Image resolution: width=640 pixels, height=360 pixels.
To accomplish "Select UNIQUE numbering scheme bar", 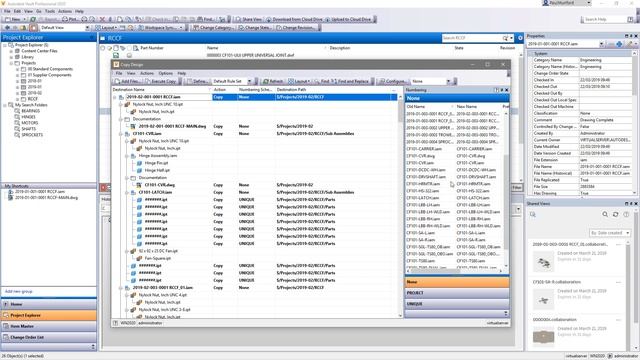I will coord(457,304).
